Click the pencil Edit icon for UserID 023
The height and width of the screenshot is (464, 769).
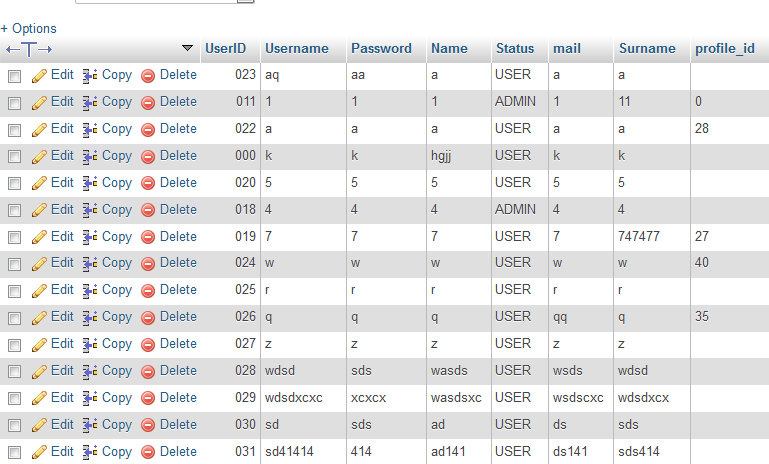(x=40, y=75)
